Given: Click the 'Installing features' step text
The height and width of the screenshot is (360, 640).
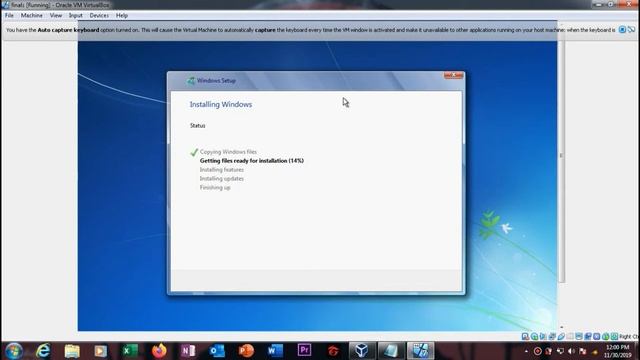Looking at the screenshot, I should 222,170.
